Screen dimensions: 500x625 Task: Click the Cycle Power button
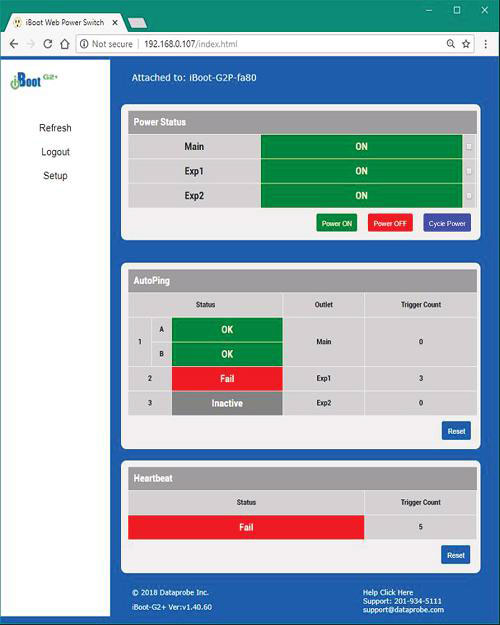[x=447, y=223]
